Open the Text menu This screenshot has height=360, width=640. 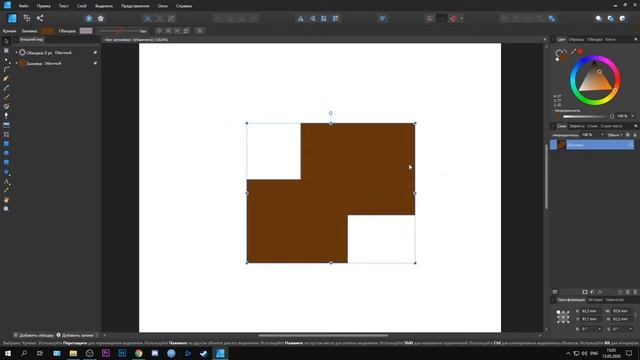tap(64, 6)
